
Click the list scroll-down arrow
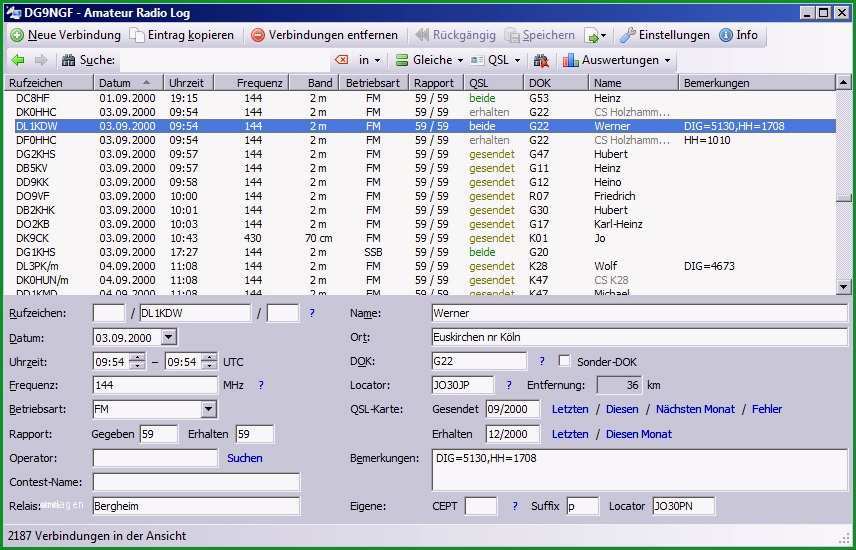[x=843, y=286]
